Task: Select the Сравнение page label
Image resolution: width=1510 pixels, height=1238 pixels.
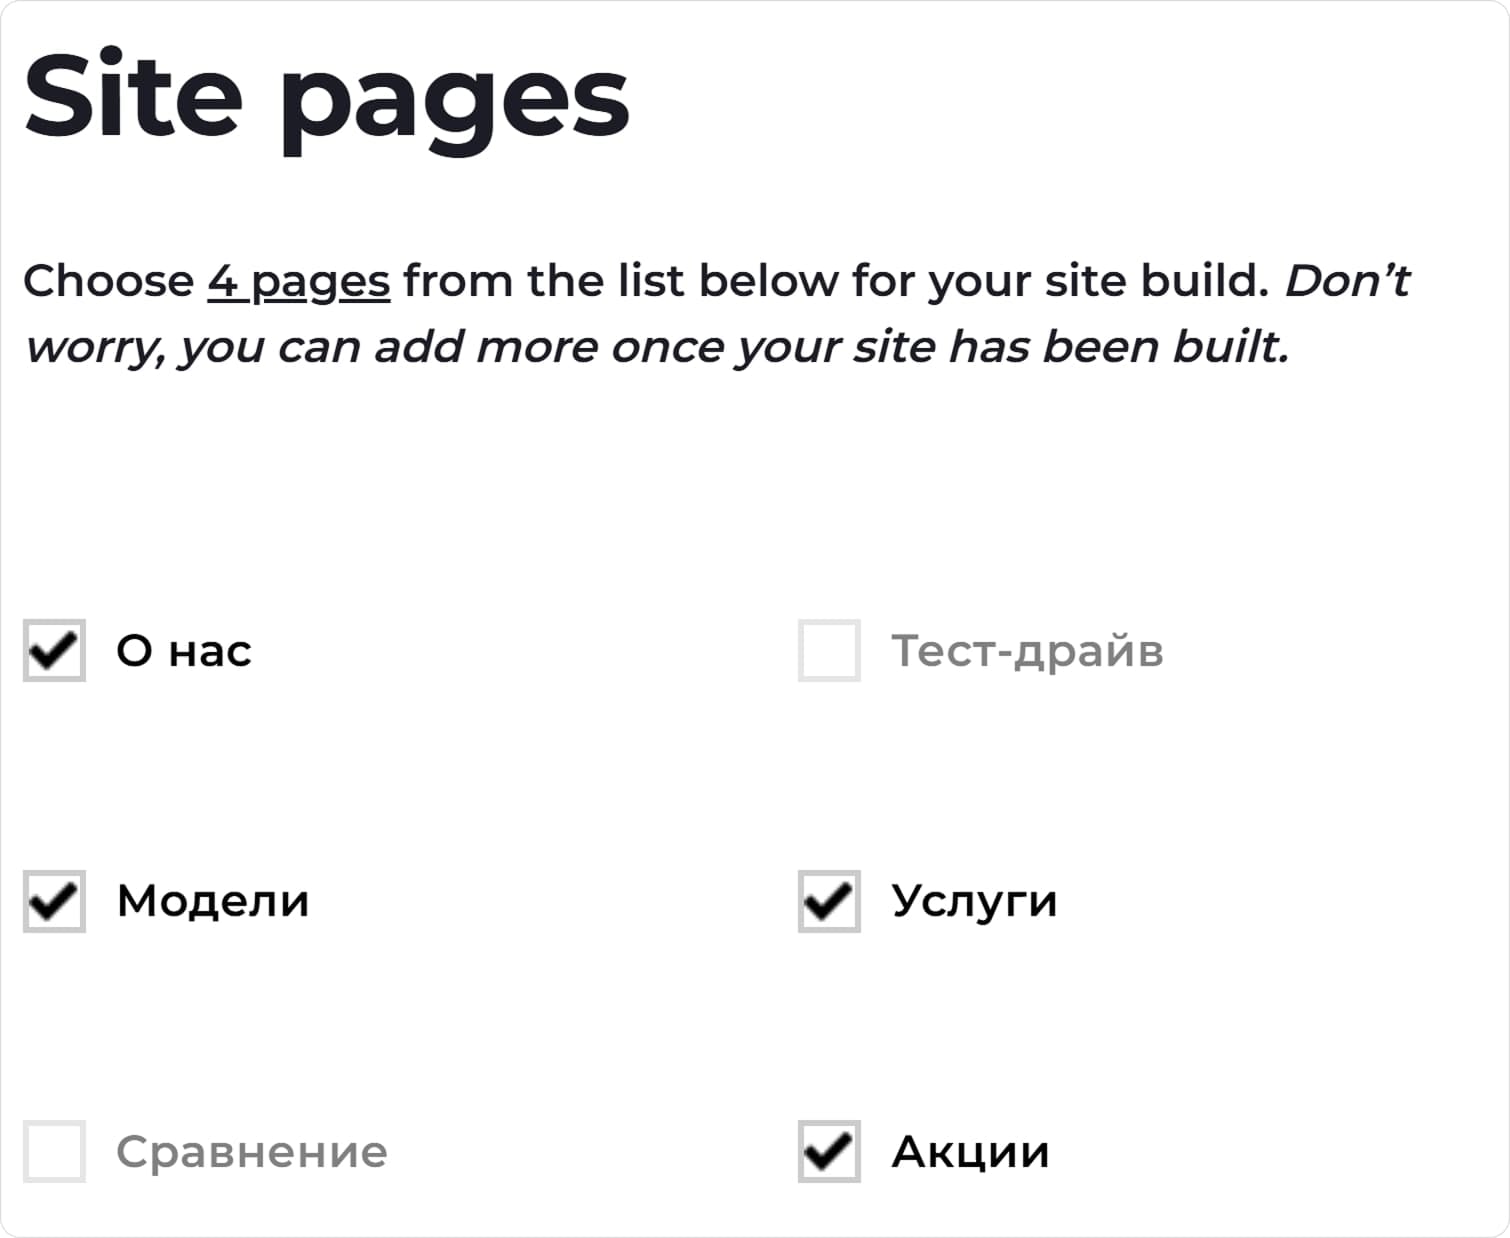Action: (251, 1151)
